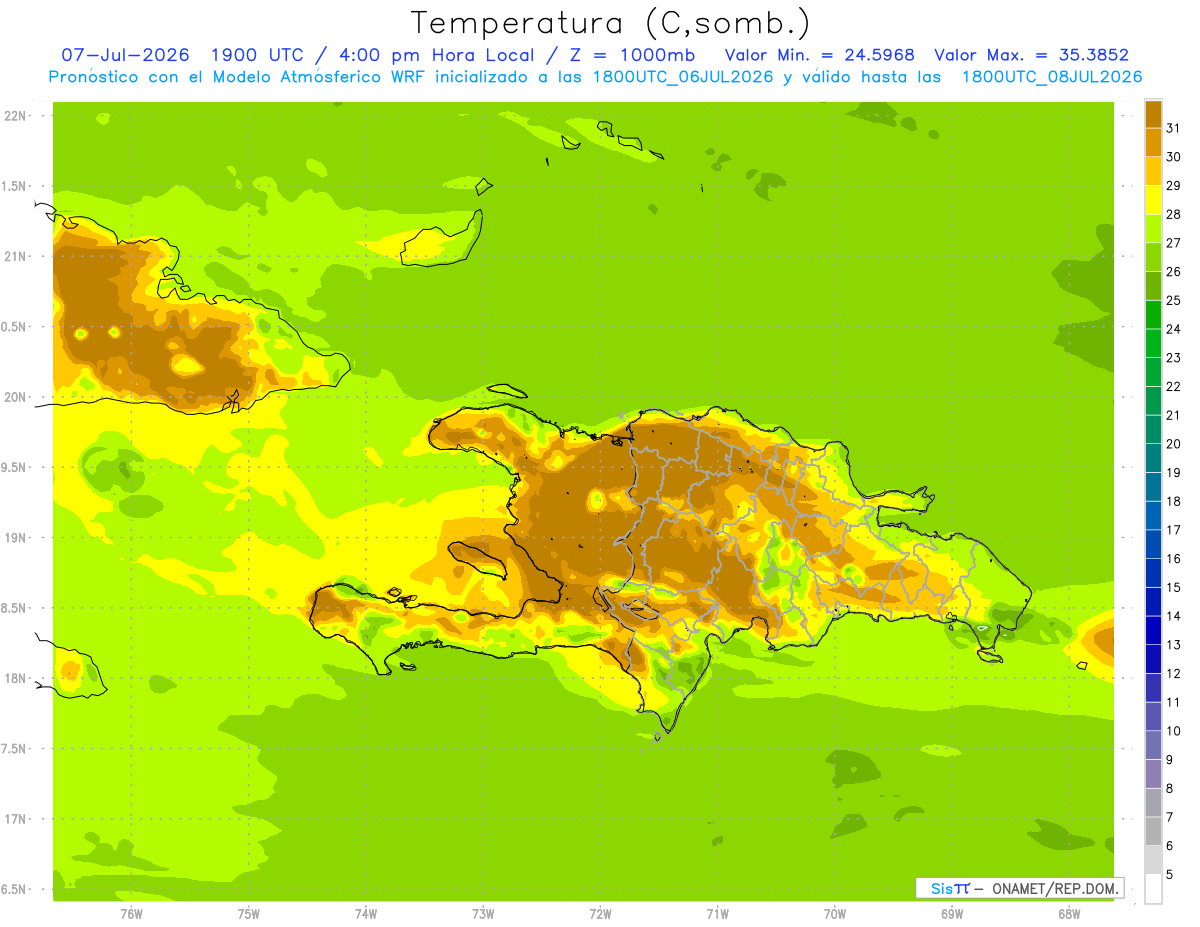Click the color bar label '25'
This screenshot has width=1200, height=927.
(1173, 300)
